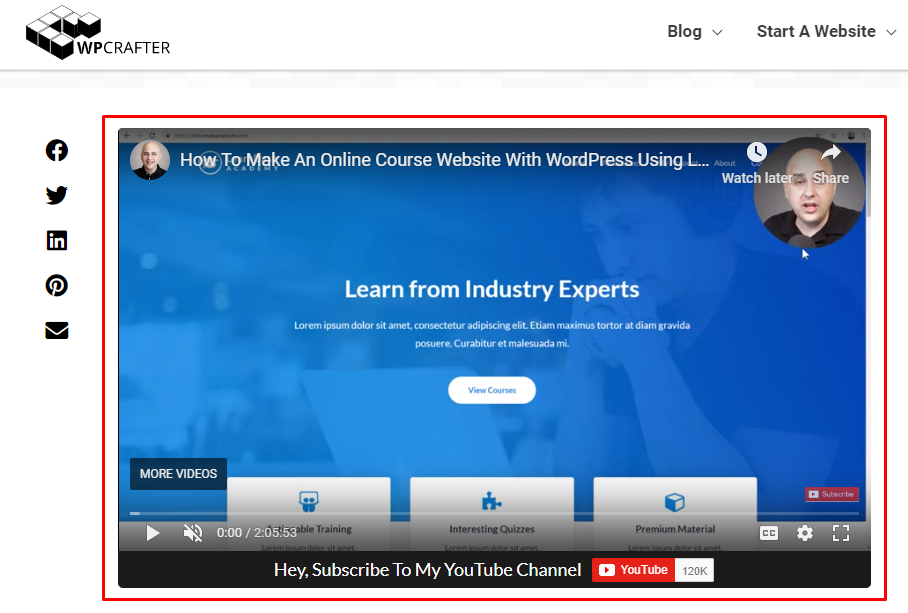Click the Learn from Industry Experts heading
The width and height of the screenshot is (908, 613).
pyautogui.click(x=492, y=289)
